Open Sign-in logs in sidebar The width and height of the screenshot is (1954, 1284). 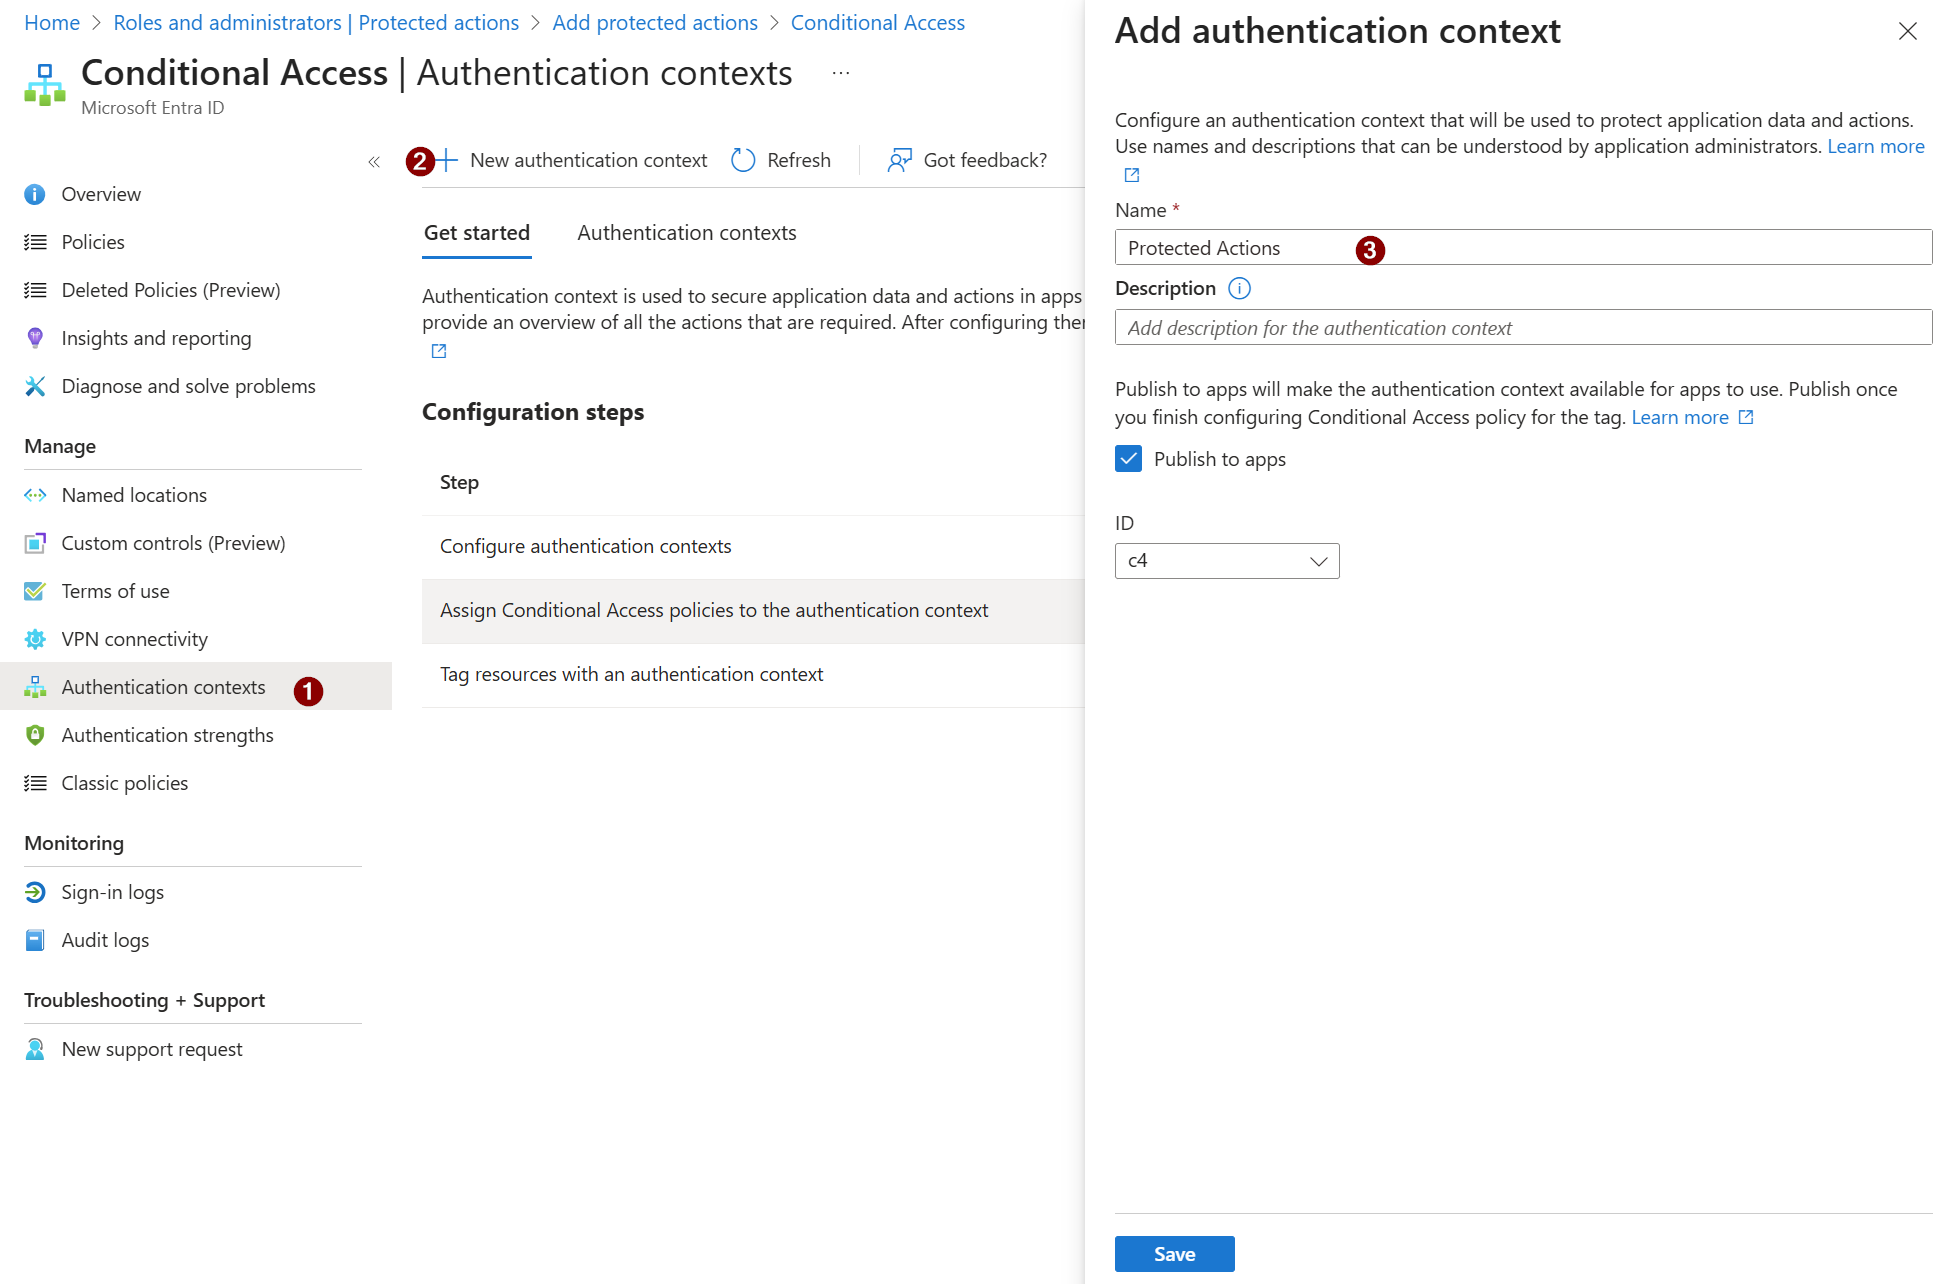pyautogui.click(x=112, y=892)
